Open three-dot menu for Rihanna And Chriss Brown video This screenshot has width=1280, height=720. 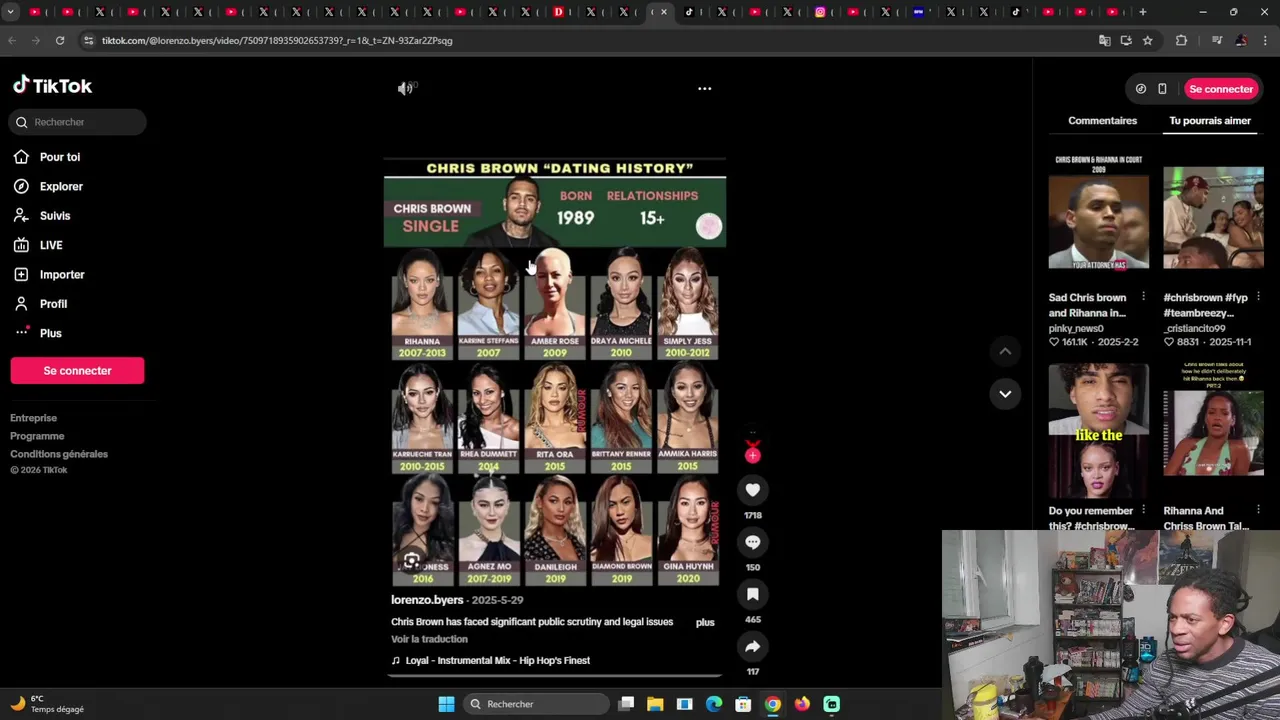tap(1258, 511)
